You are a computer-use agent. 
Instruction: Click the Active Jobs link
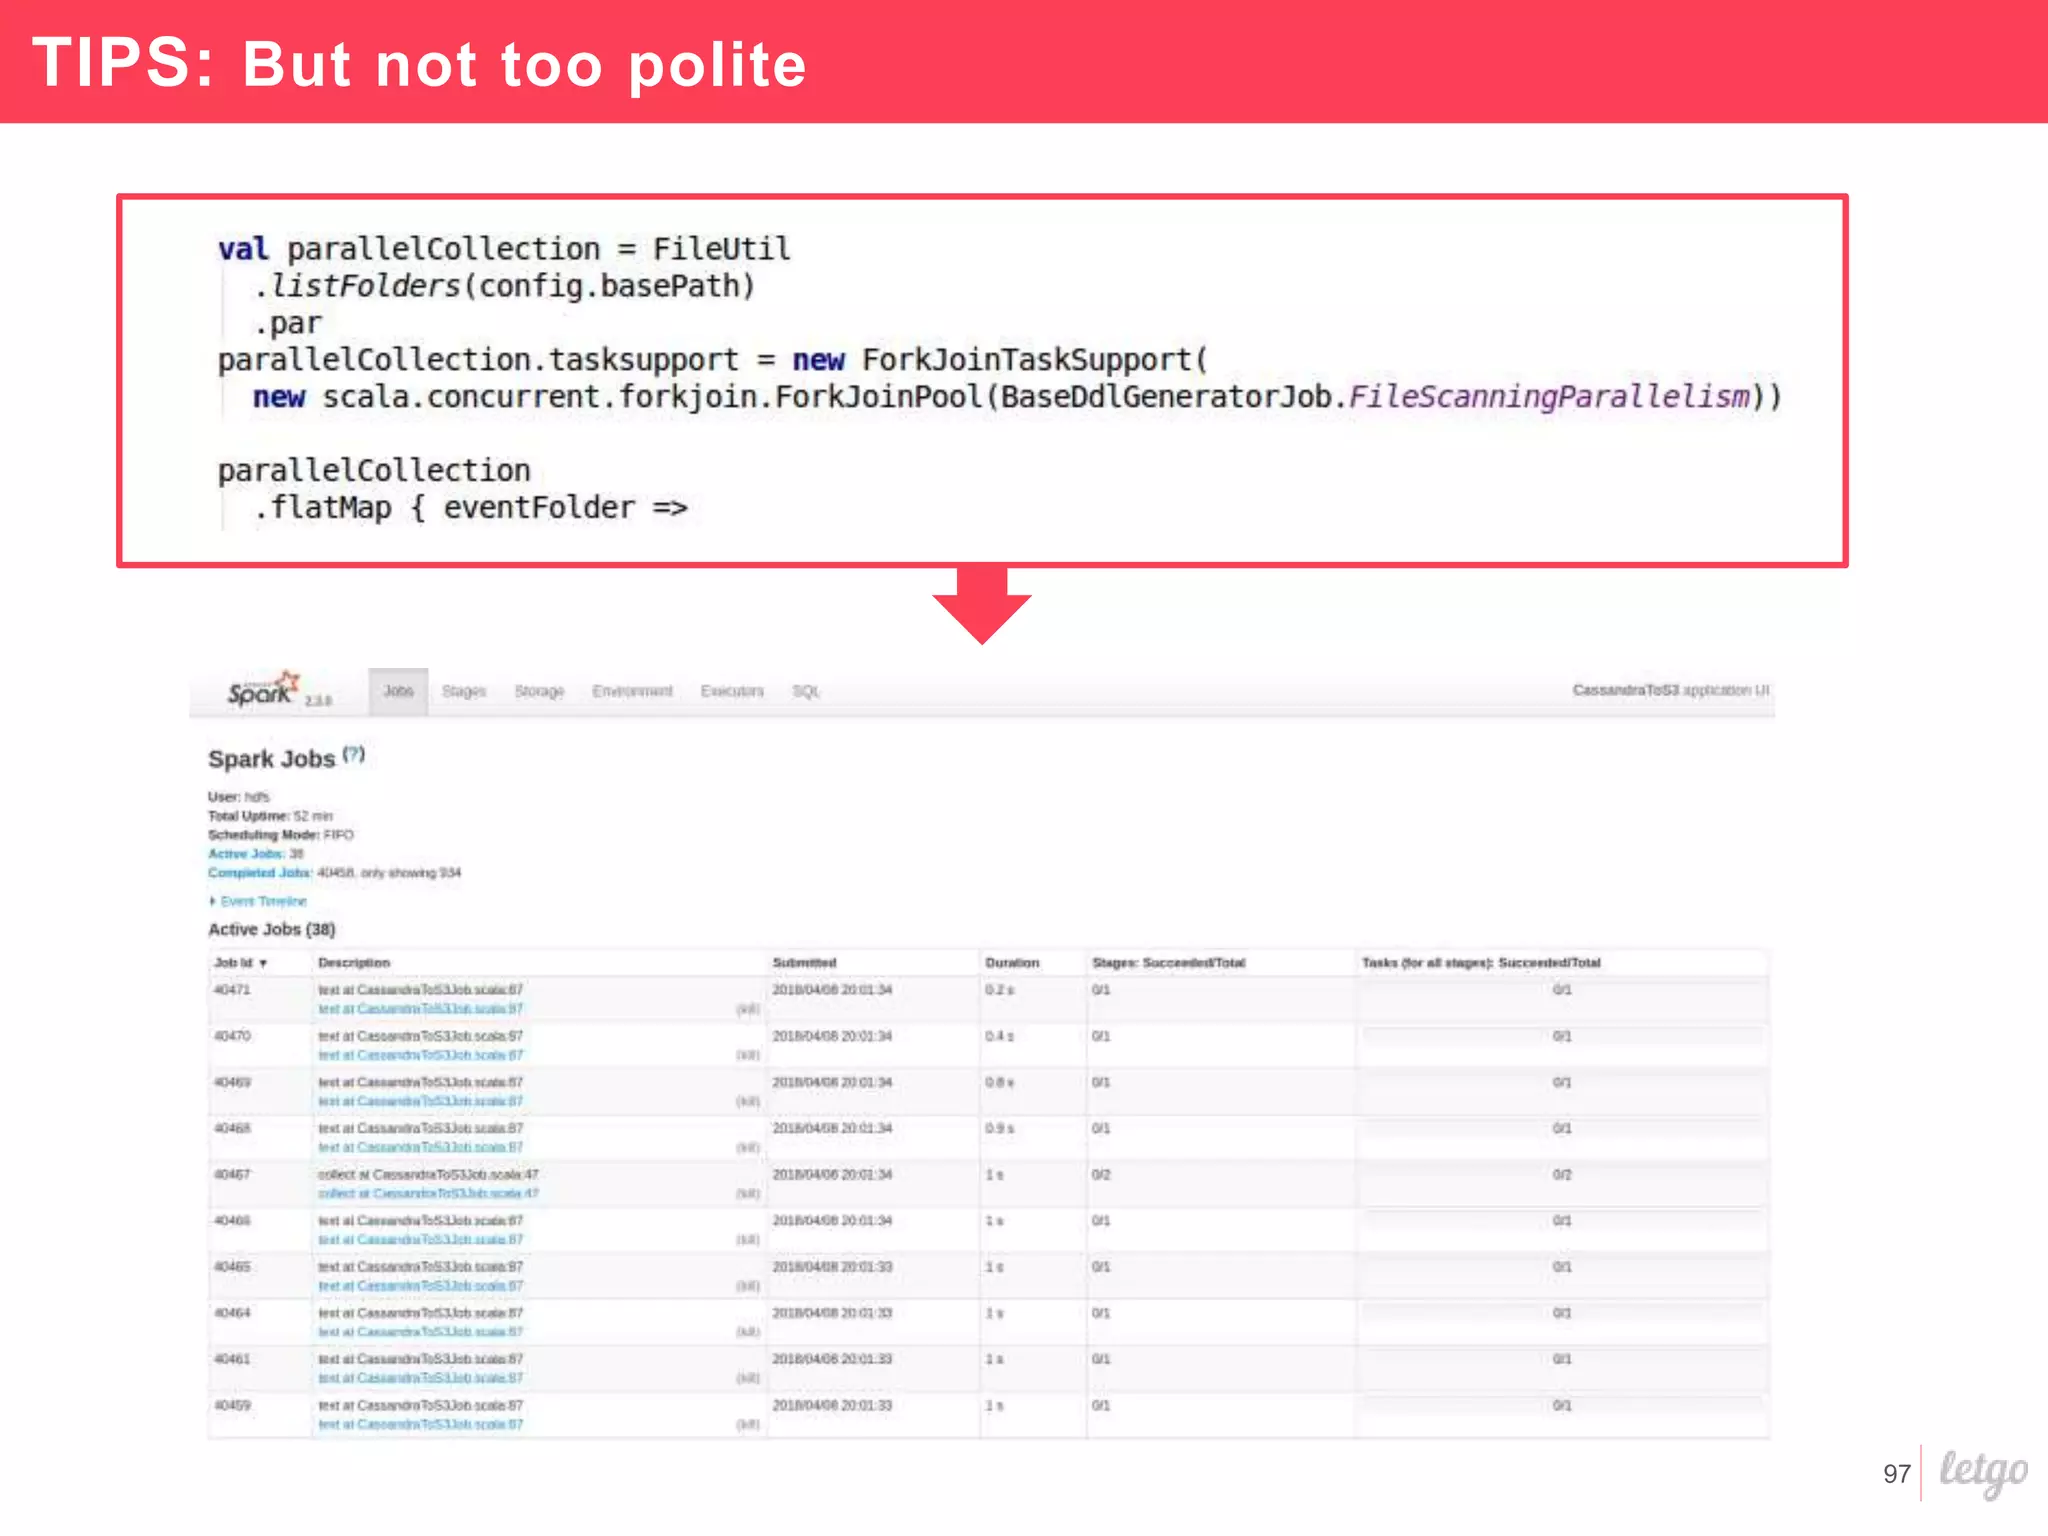(245, 854)
